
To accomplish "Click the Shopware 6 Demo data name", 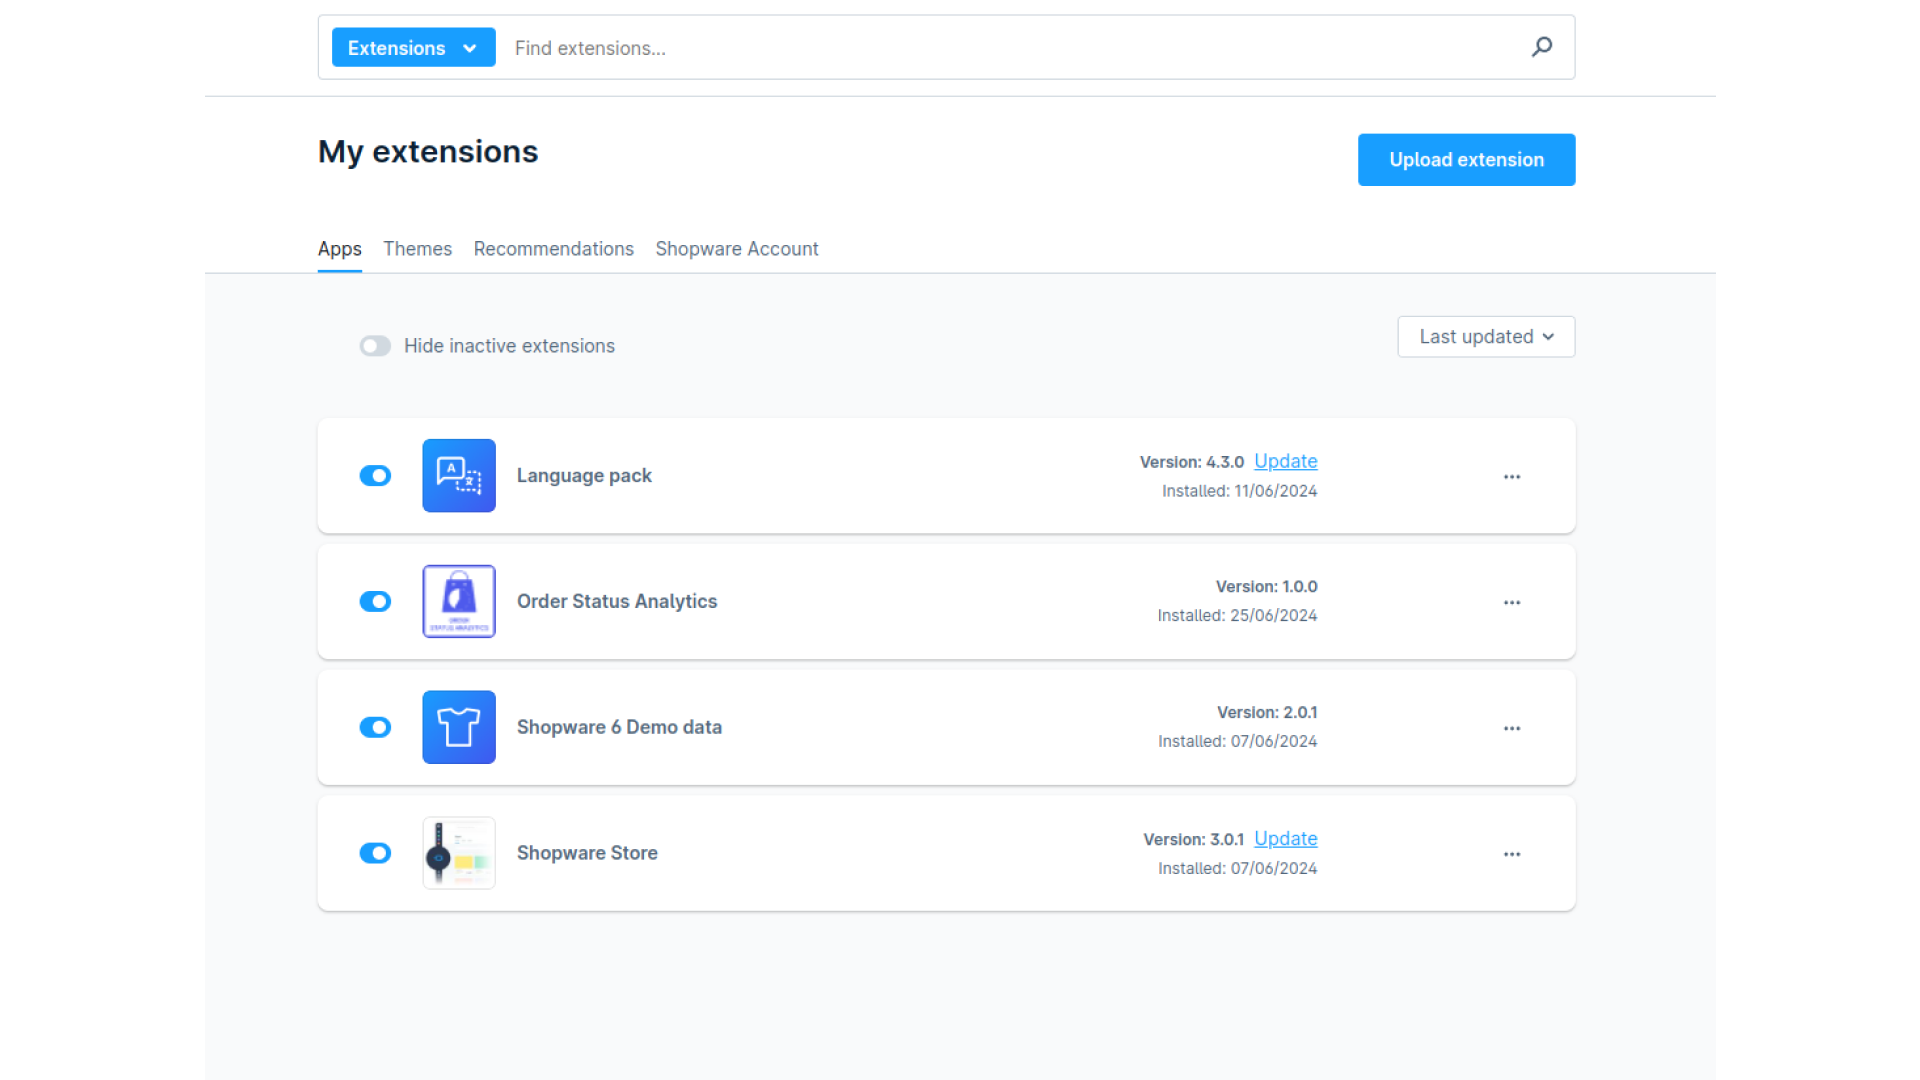I will [x=619, y=728].
